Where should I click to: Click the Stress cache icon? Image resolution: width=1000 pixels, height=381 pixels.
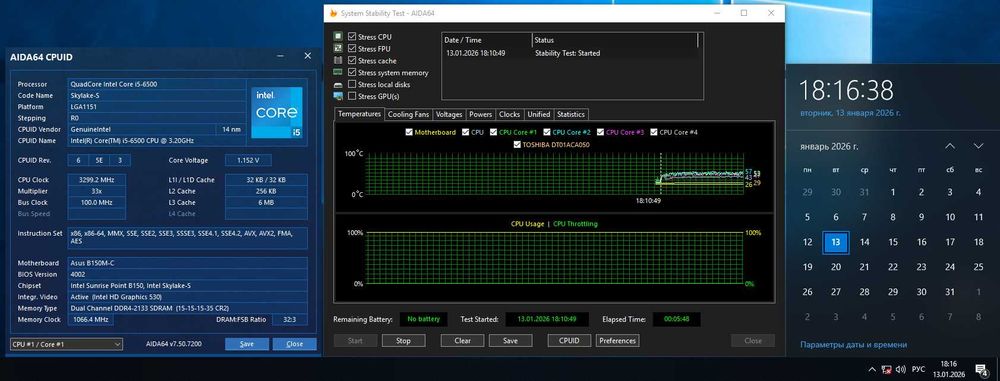(x=338, y=61)
